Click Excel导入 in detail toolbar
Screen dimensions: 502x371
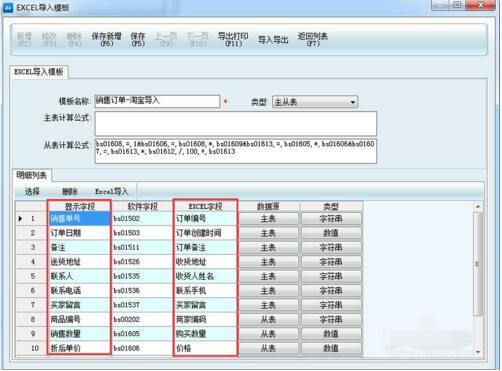(x=112, y=192)
